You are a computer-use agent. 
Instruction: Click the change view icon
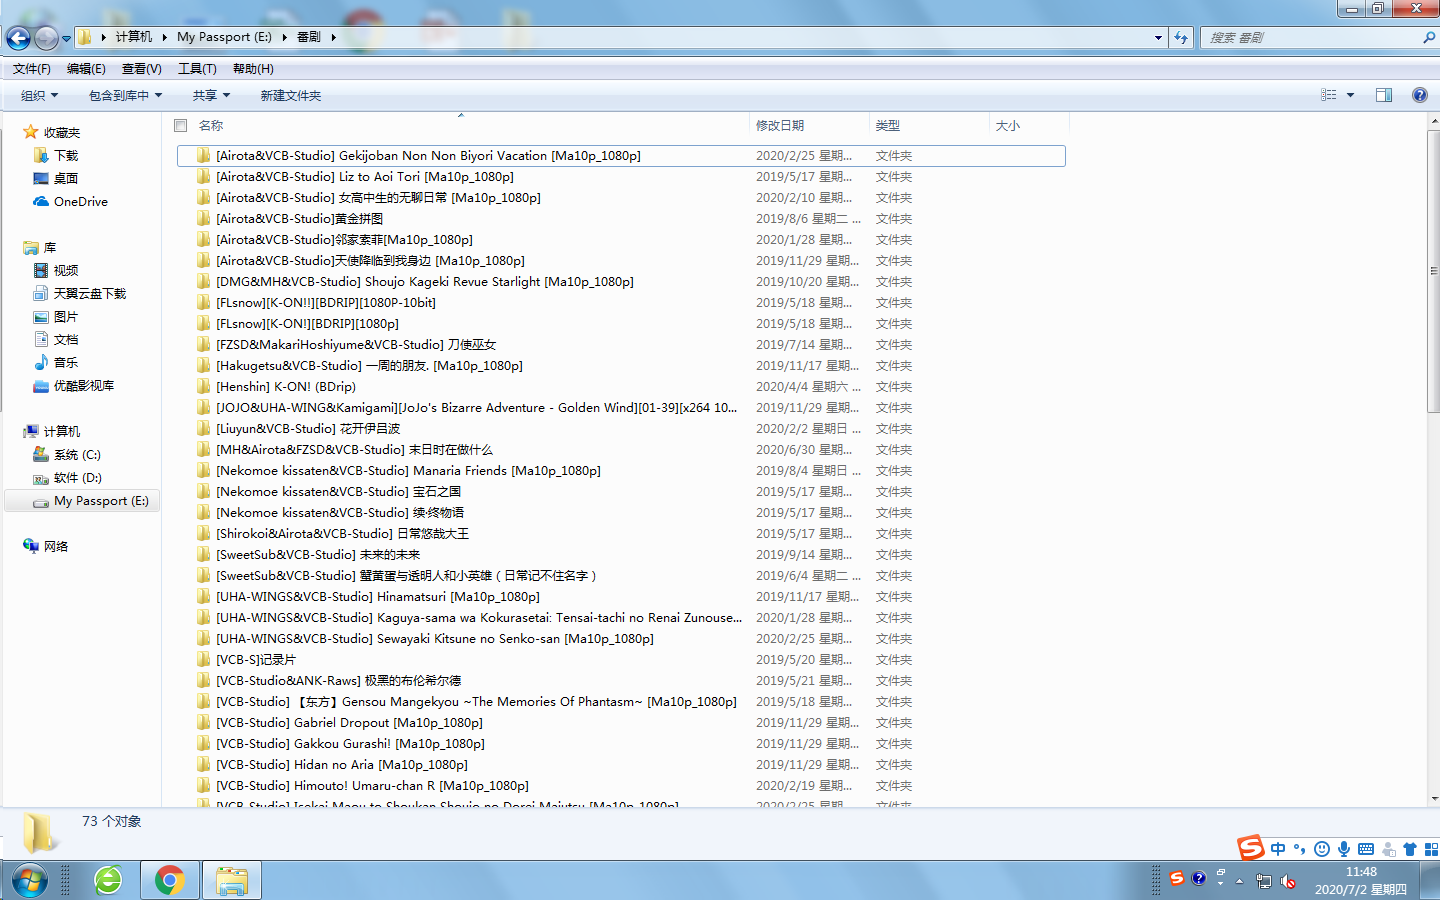[x=1328, y=95]
